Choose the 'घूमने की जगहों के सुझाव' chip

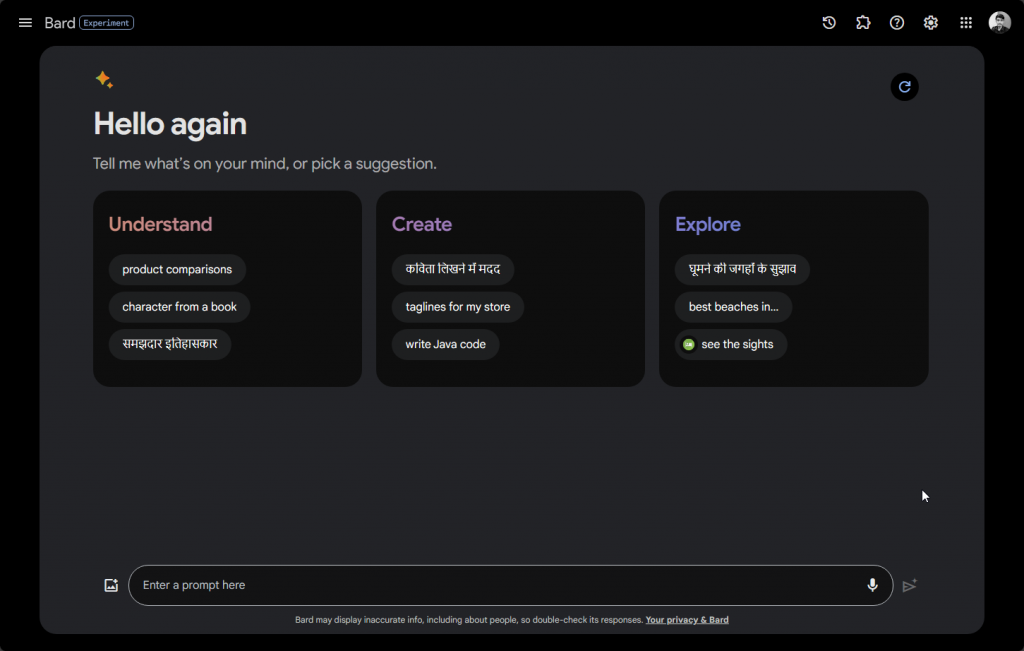[x=742, y=270]
